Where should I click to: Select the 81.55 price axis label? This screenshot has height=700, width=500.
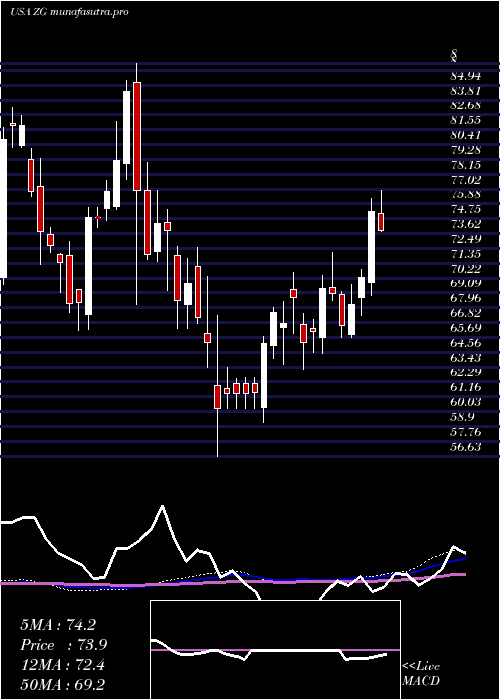click(x=466, y=120)
